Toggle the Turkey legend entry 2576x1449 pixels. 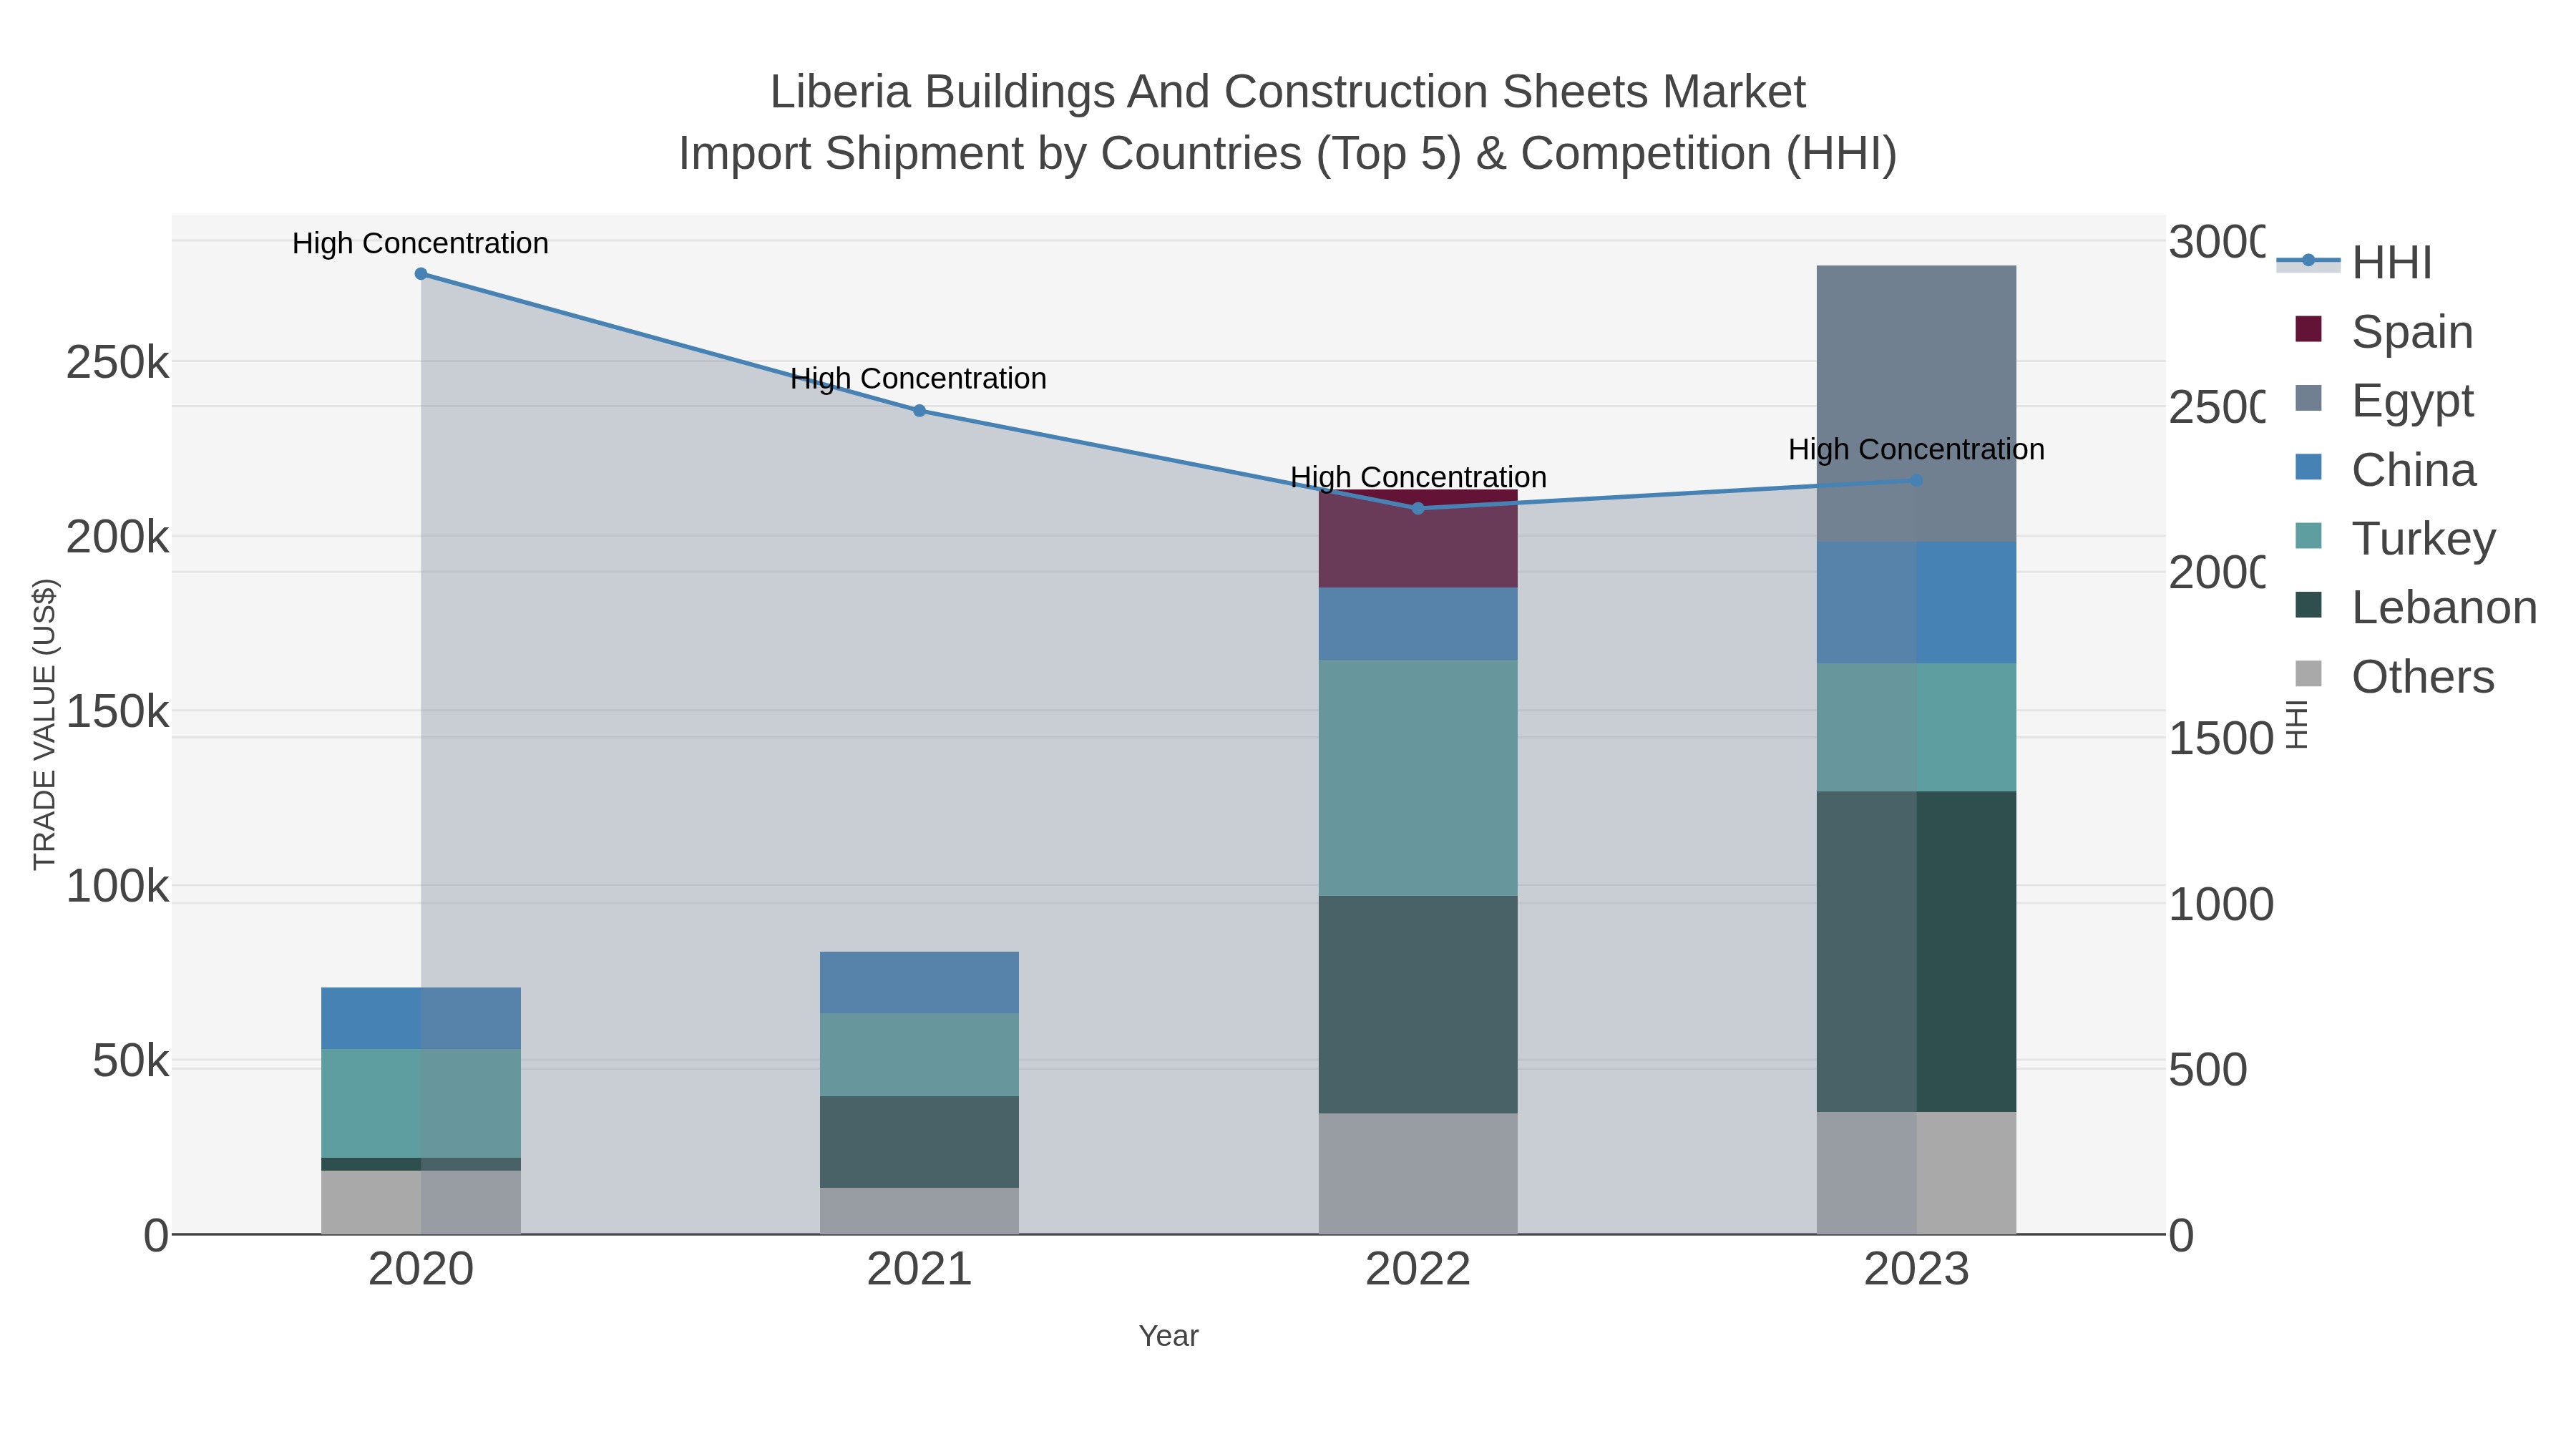pyautogui.click(x=2394, y=538)
